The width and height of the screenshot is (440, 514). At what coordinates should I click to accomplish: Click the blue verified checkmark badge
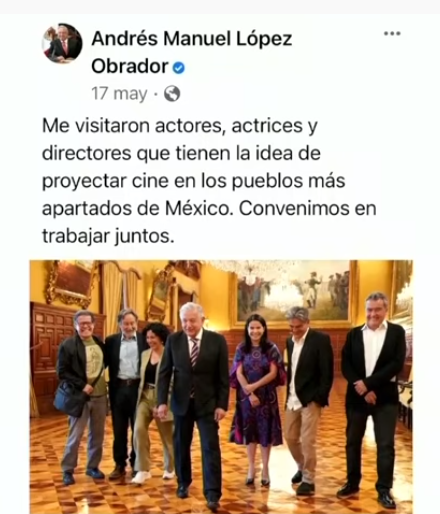tap(179, 68)
